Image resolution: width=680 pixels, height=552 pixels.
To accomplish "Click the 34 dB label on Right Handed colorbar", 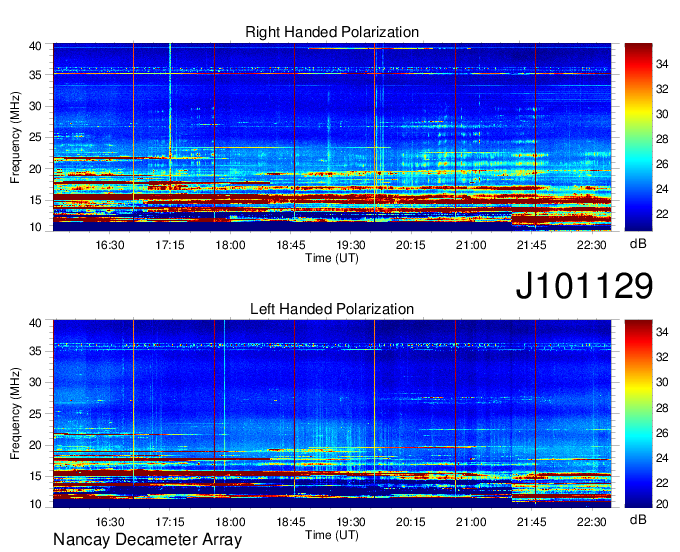I will click(662, 65).
